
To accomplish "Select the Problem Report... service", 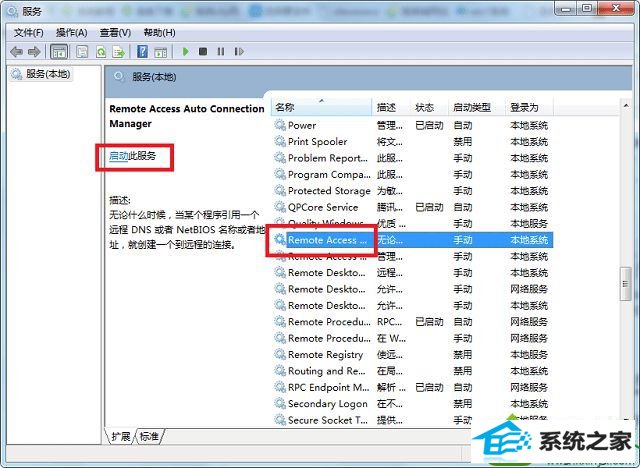I will [x=412, y=158].
